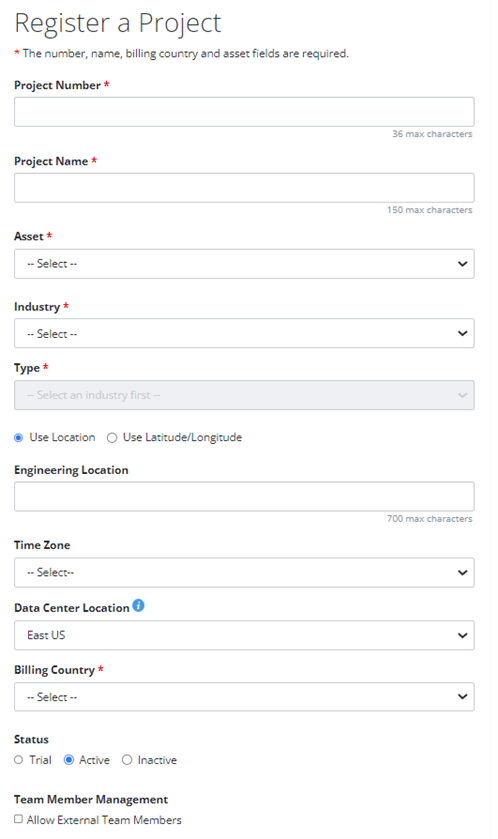Click the Data Center Location info icon
This screenshot has height=839, width=498.
[138, 605]
